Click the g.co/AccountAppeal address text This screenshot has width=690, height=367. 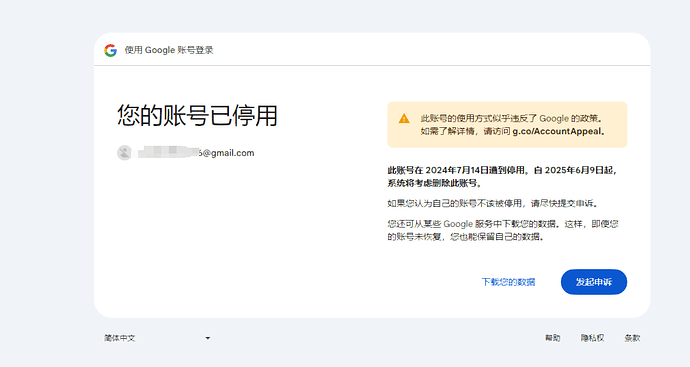coord(558,131)
